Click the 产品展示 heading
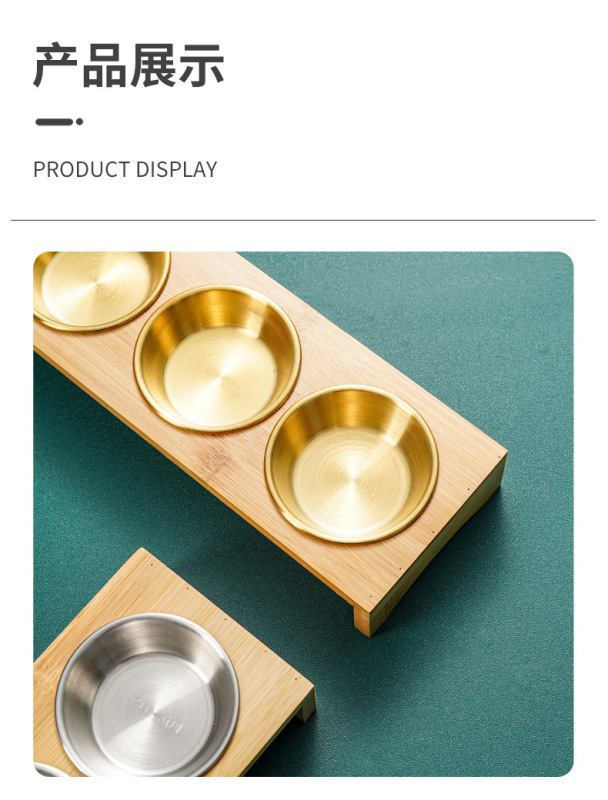The image size is (608, 800). point(129,65)
